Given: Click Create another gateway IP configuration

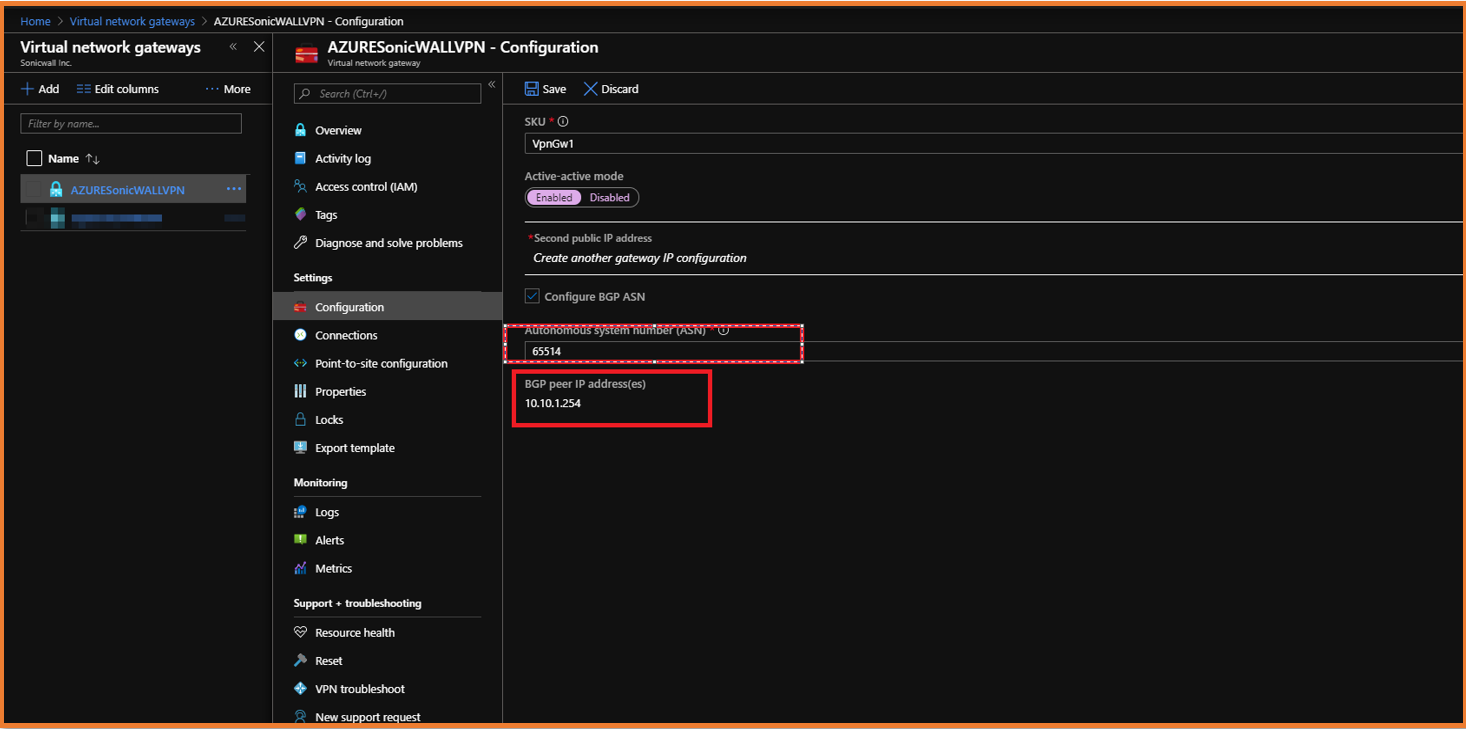Looking at the screenshot, I should (640, 258).
